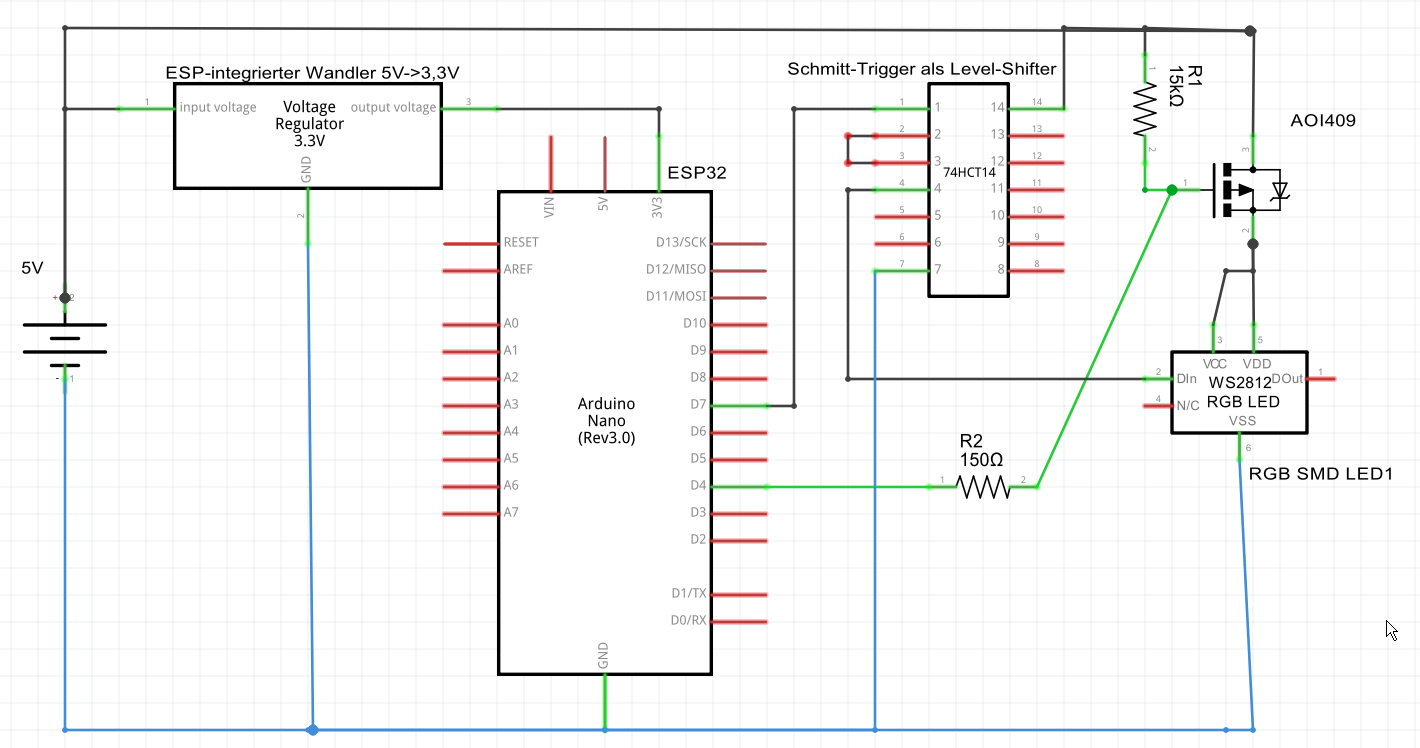Click the 'input voltage' pin label
This screenshot has width=1420, height=748.
point(218,107)
